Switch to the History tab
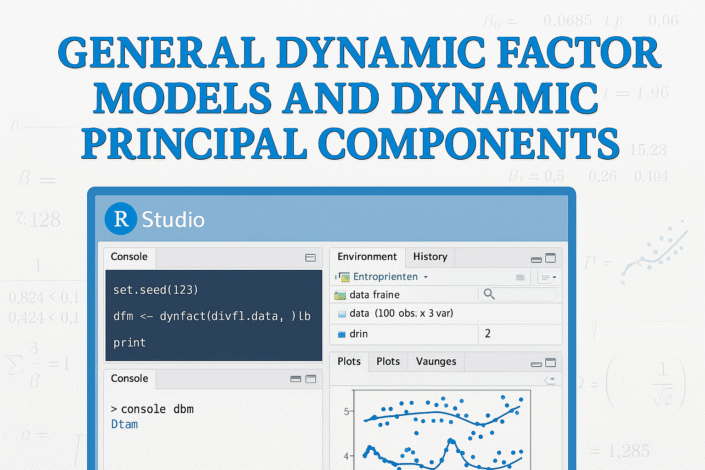The height and width of the screenshot is (470, 705). pos(430,257)
